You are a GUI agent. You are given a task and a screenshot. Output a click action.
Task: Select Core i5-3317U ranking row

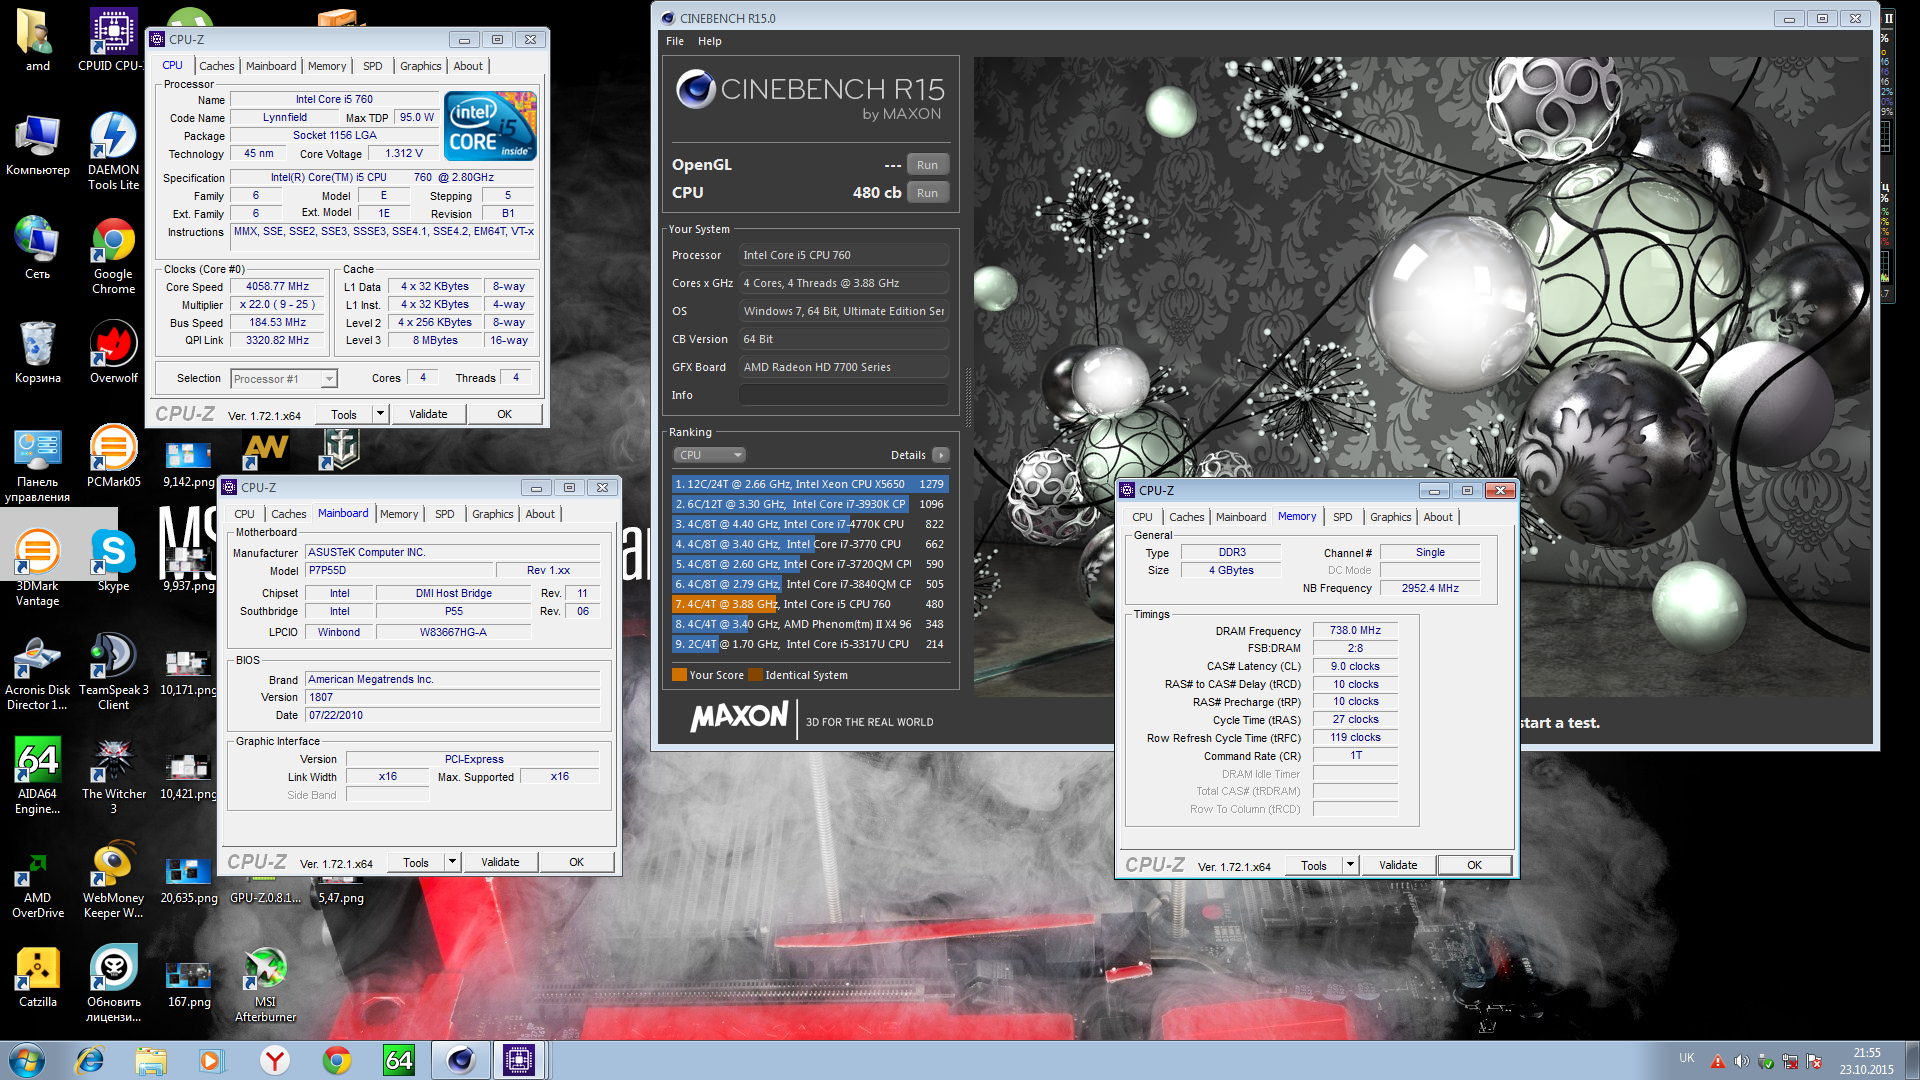pos(809,644)
